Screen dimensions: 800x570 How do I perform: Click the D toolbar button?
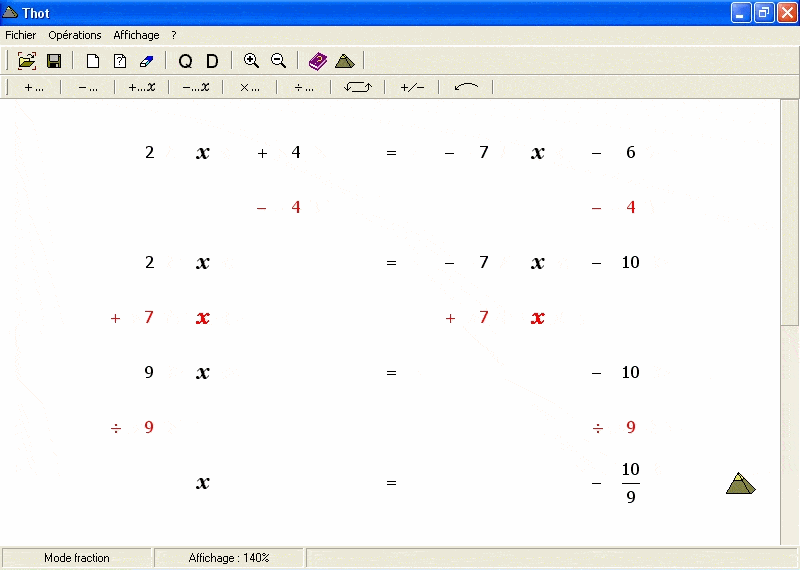[x=212, y=61]
